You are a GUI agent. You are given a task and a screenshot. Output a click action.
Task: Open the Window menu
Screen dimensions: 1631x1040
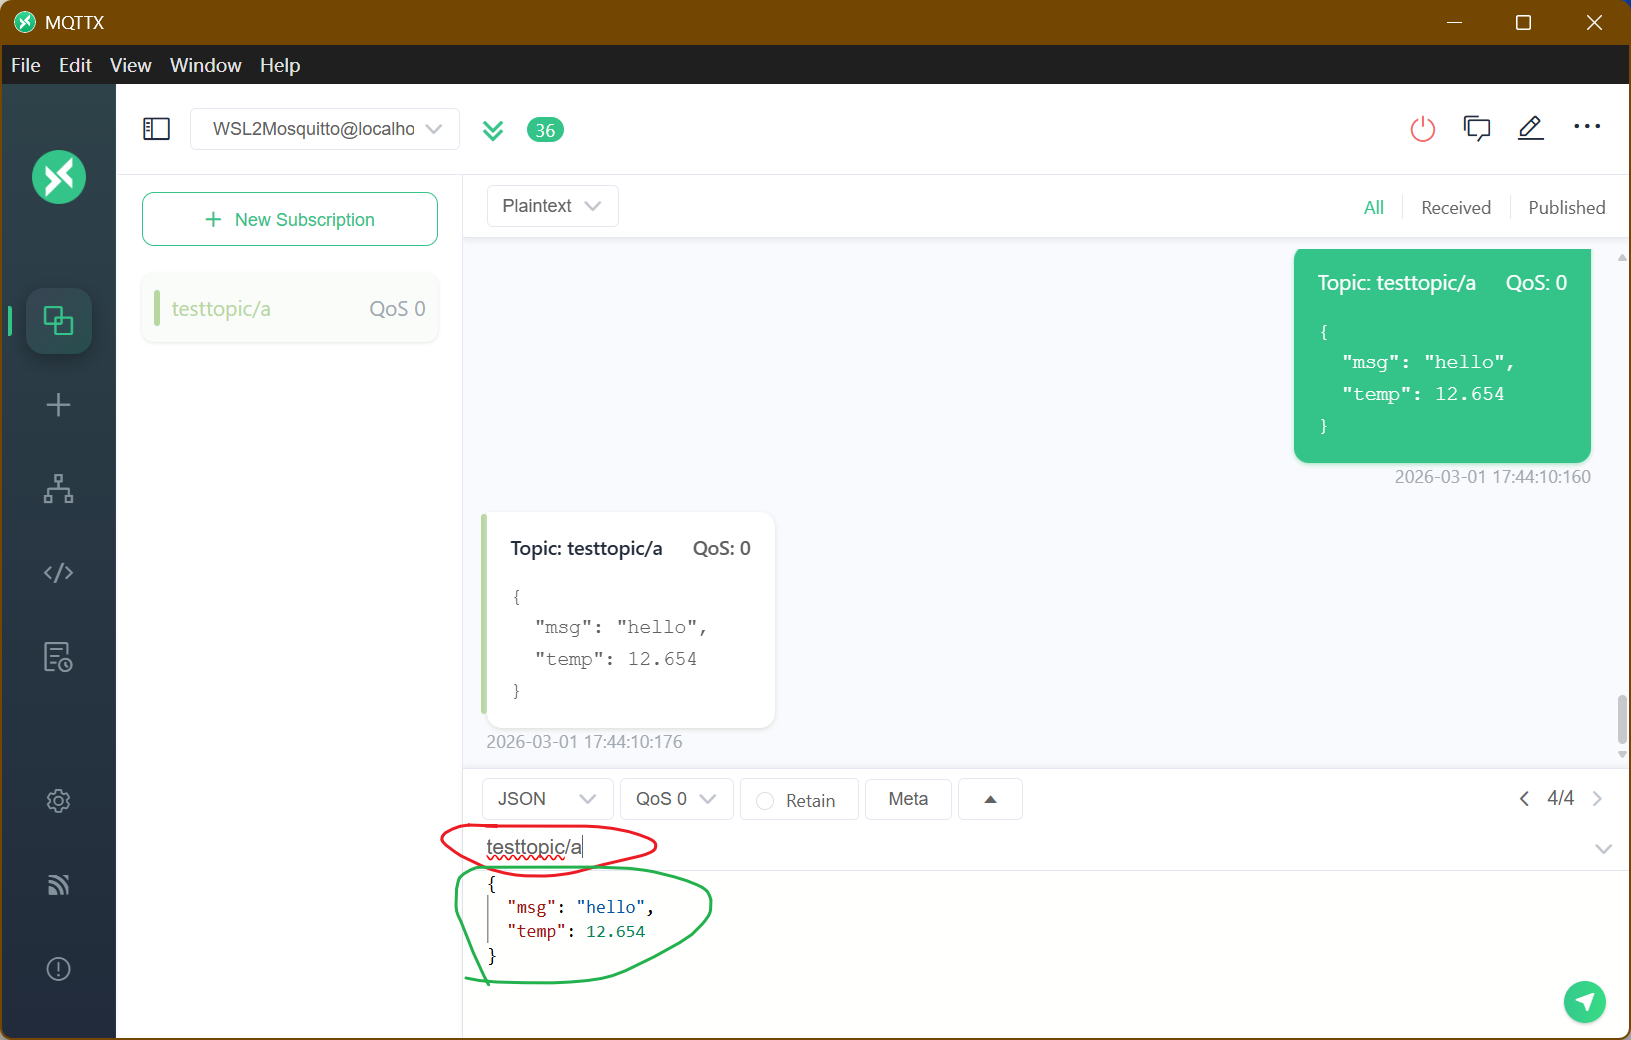pos(205,65)
